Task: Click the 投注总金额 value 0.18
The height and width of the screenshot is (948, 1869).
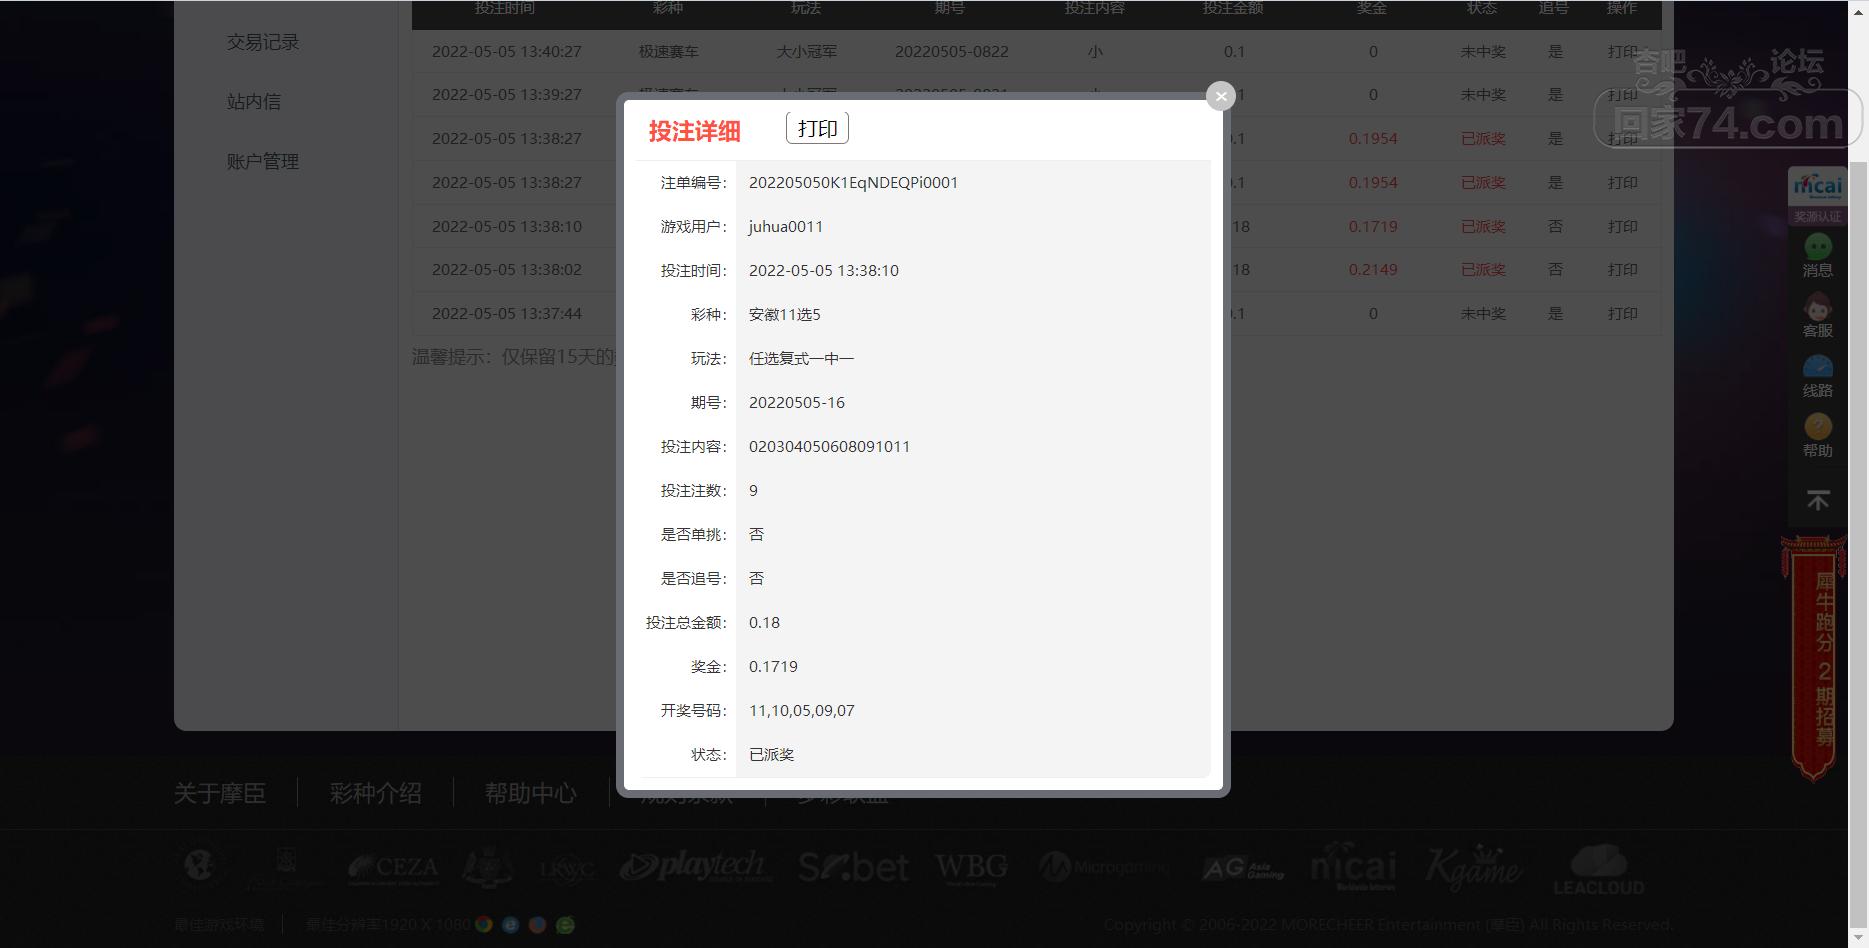Action: (765, 623)
